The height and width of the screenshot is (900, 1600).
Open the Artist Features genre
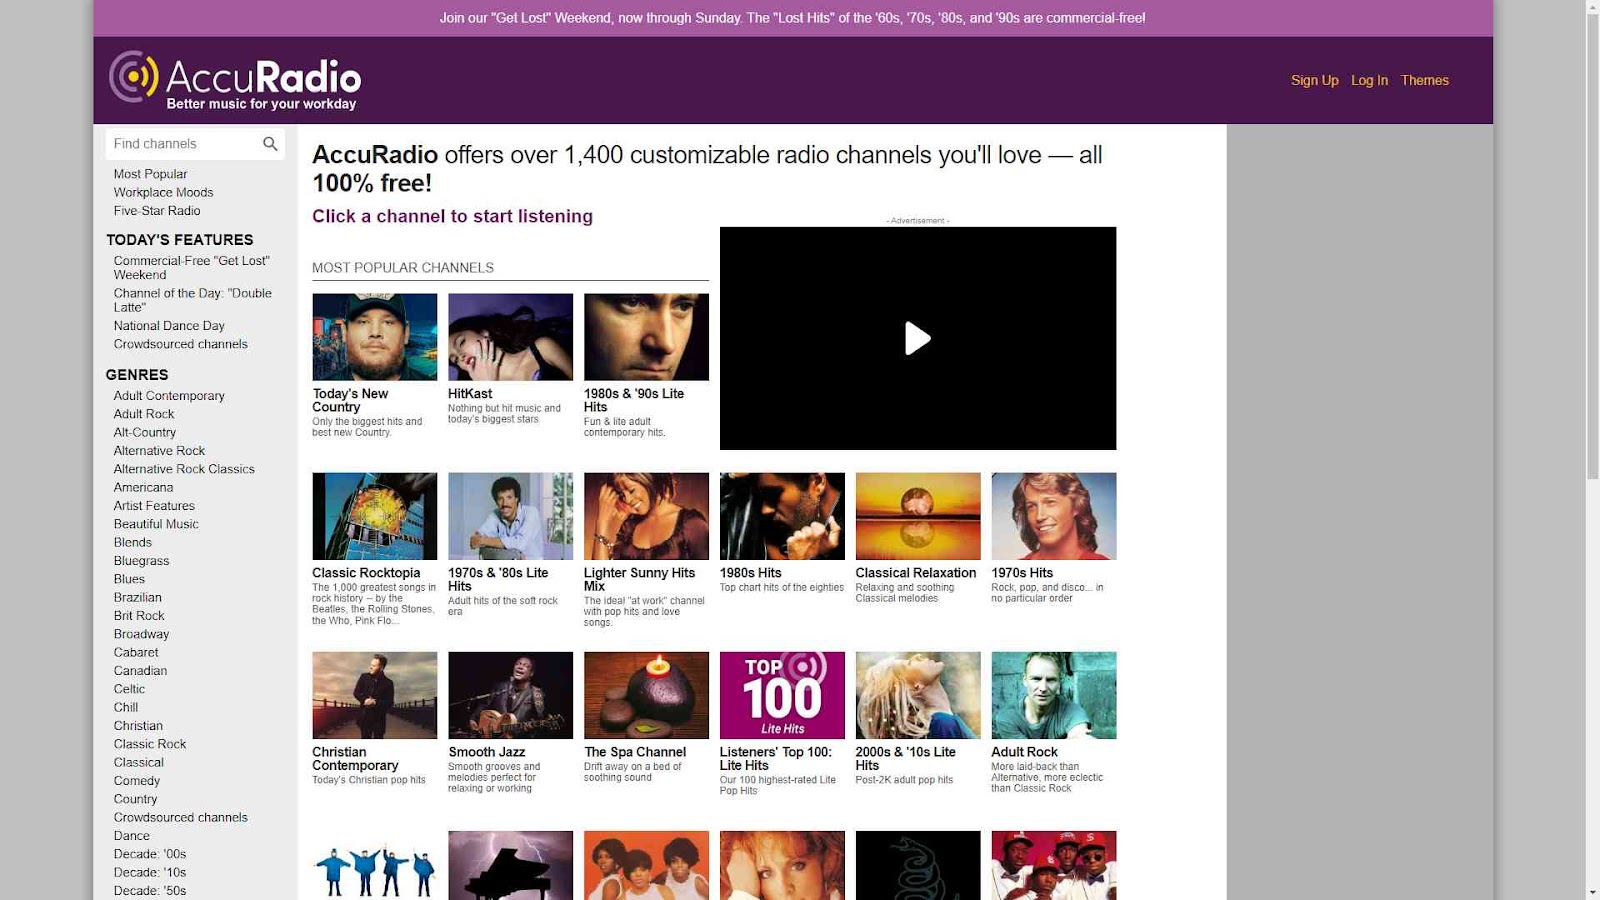click(x=154, y=506)
